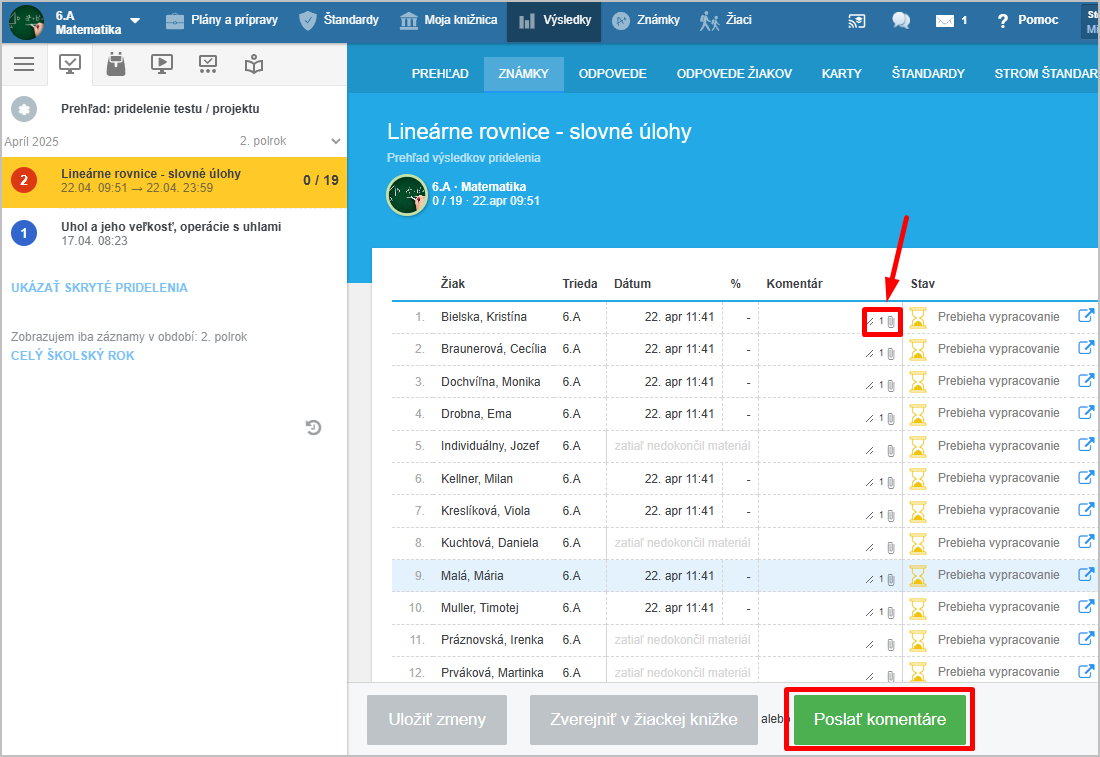
Task: Click the CELÝ ŠKOLSKÝ ROK link
Action: click(x=72, y=356)
